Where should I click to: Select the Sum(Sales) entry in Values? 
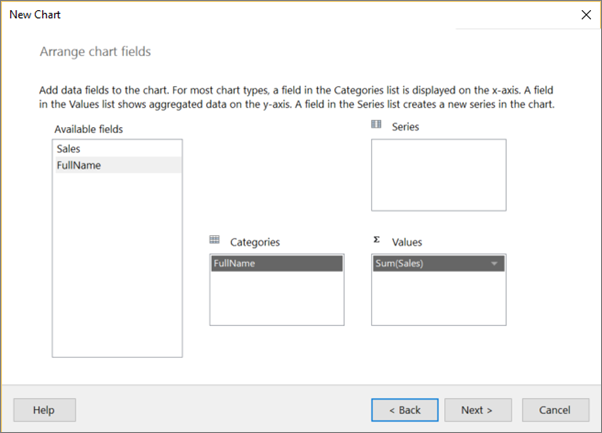(x=430, y=264)
